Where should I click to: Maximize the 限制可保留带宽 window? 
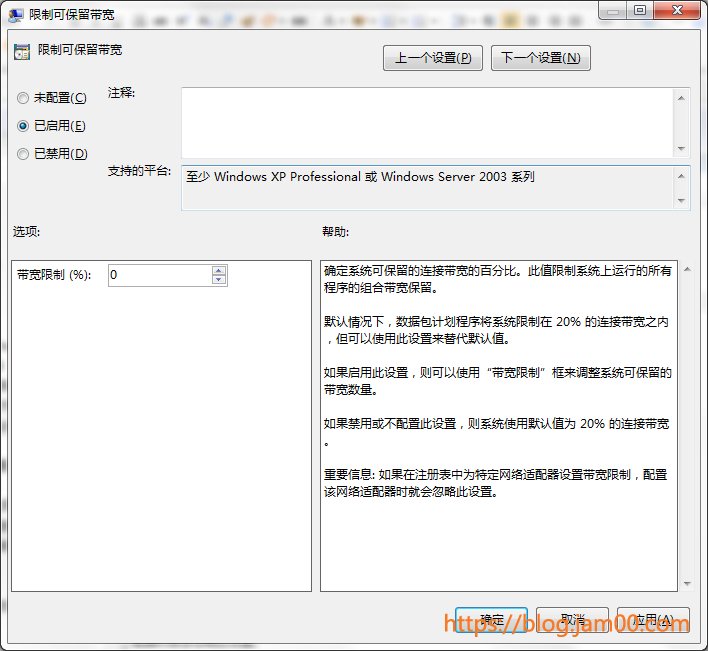click(639, 10)
